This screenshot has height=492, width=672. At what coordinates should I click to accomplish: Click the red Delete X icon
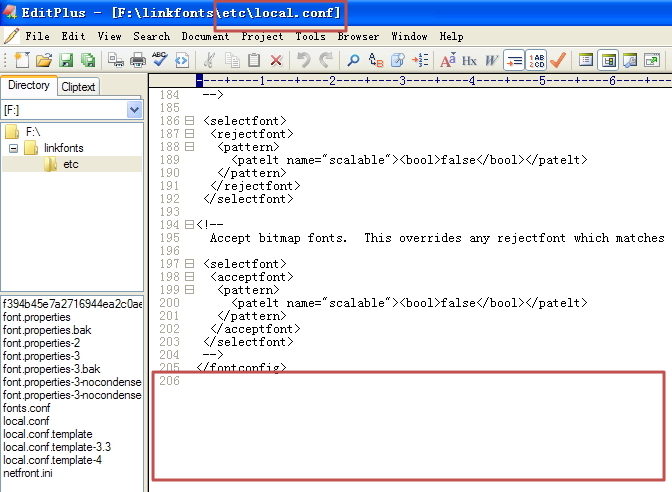(276, 60)
